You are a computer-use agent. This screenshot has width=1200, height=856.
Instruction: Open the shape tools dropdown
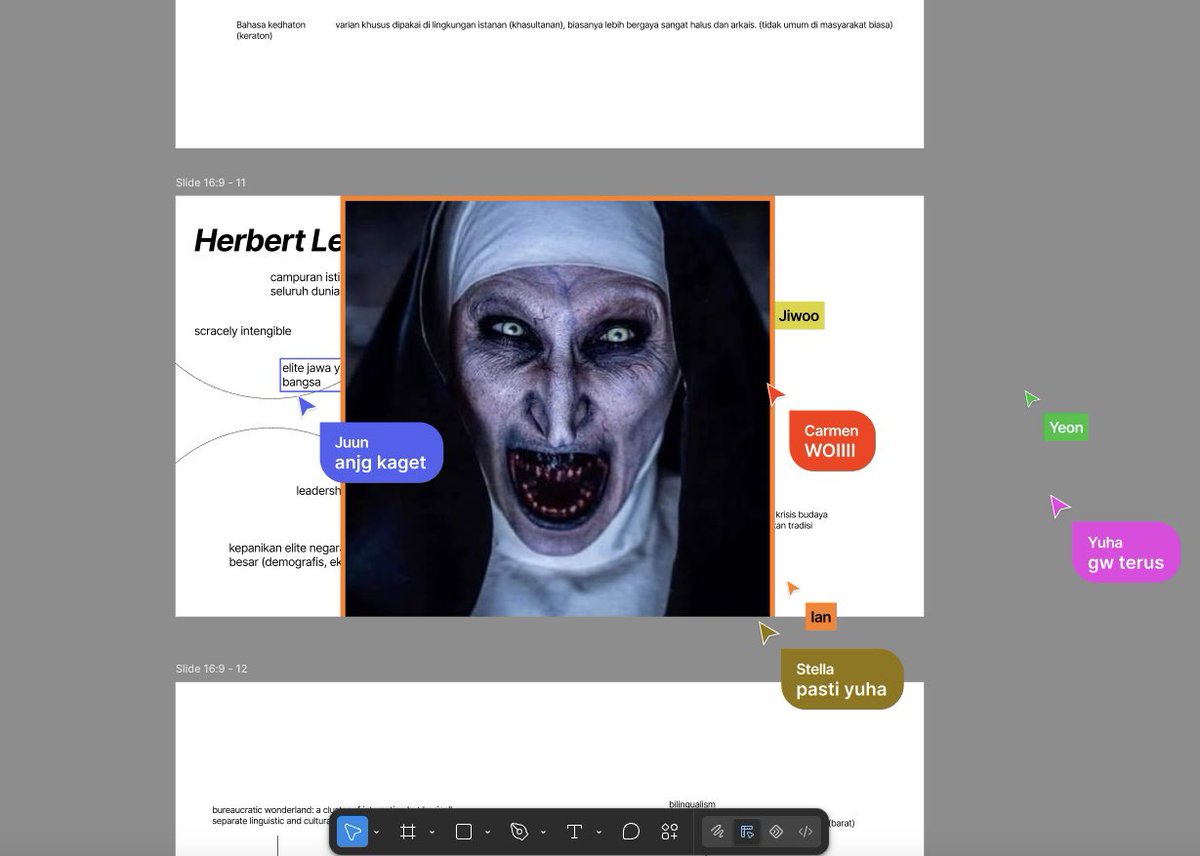click(x=488, y=832)
